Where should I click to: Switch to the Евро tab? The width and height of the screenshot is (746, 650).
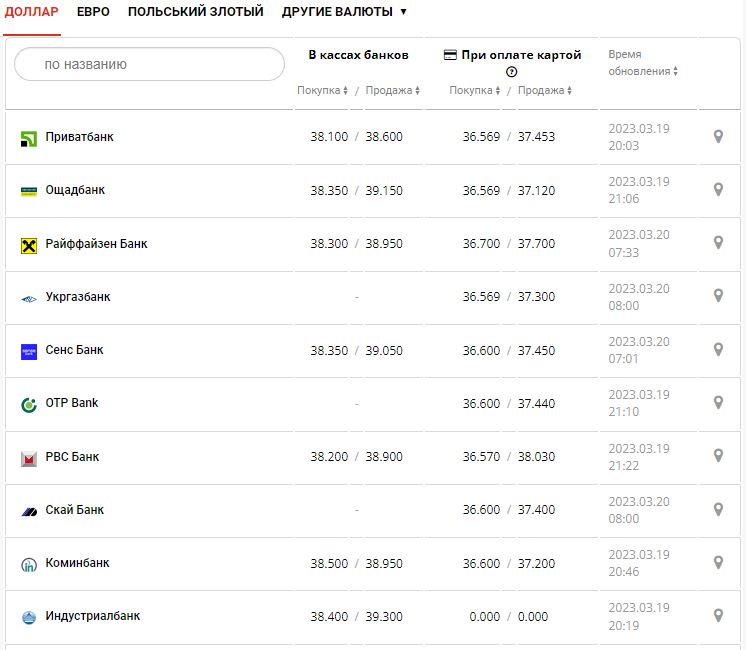[93, 12]
